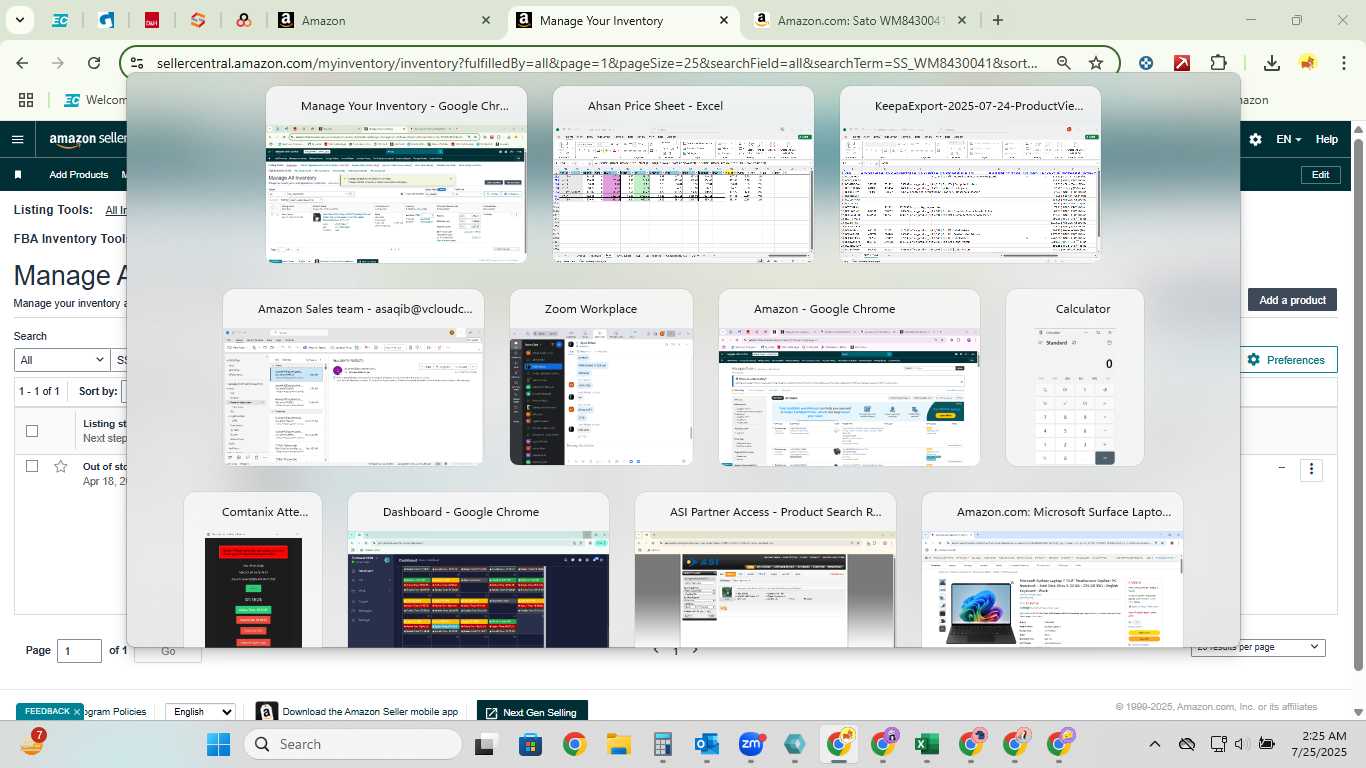
Task: Switch to the Ahsan Price Sheet - Excel window
Action: (683, 175)
